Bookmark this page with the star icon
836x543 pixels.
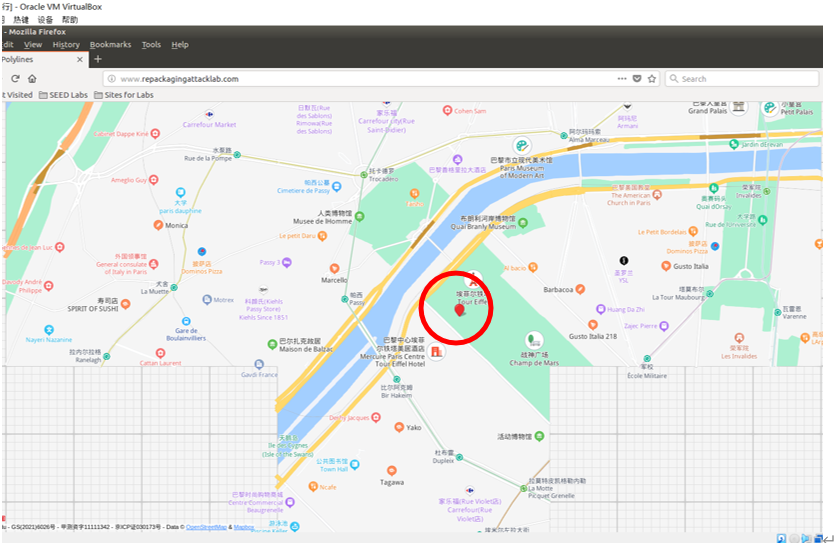[x=652, y=78]
